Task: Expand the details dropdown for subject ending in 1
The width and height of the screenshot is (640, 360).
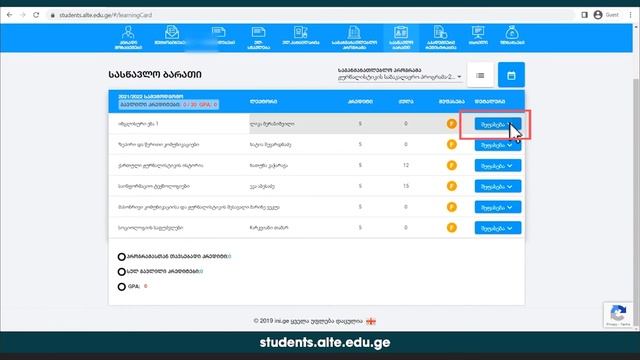Action: coord(498,124)
